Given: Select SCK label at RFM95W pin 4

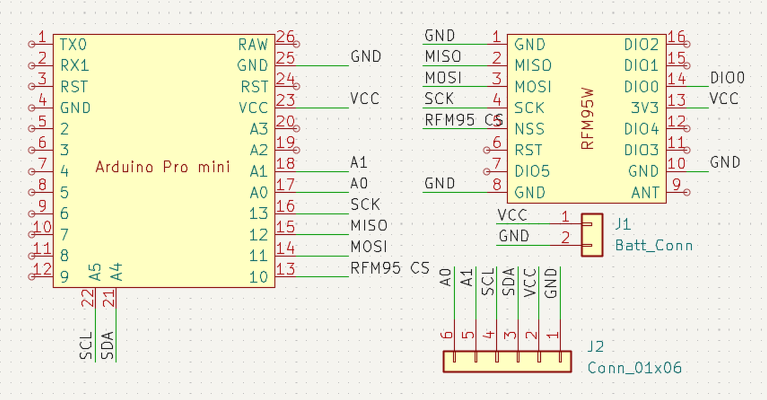Looking at the screenshot, I should pyautogui.click(x=439, y=99).
